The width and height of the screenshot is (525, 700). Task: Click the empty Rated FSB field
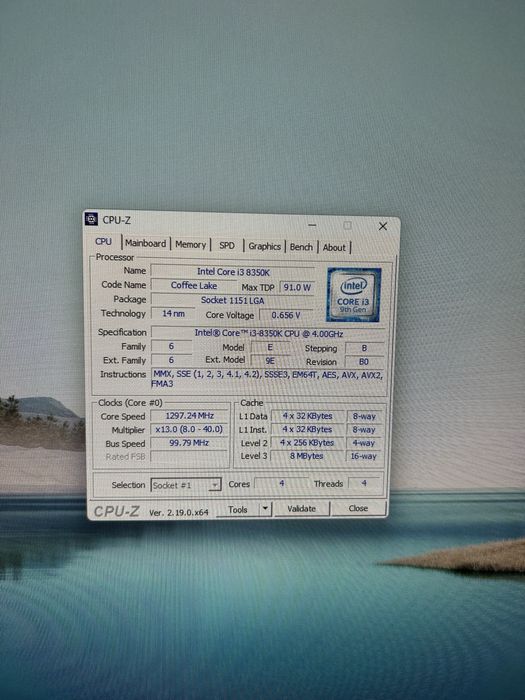pyautogui.click(x=189, y=456)
